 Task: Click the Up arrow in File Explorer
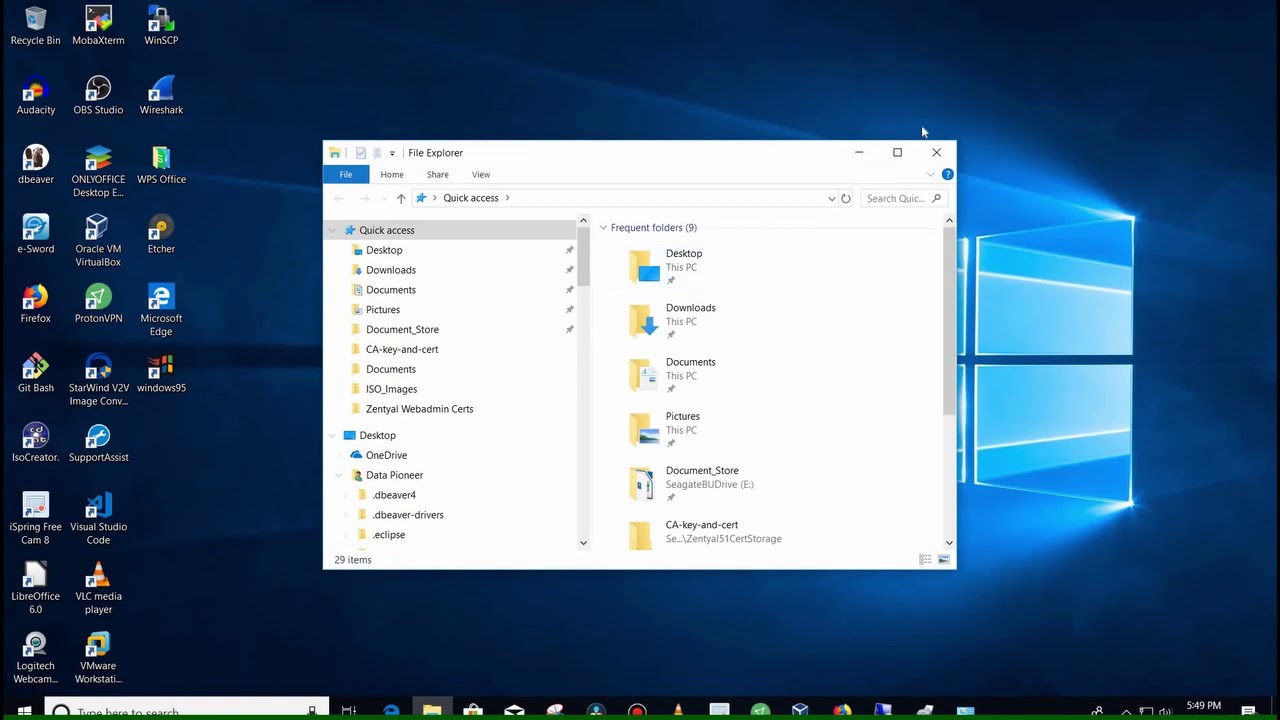pos(401,198)
